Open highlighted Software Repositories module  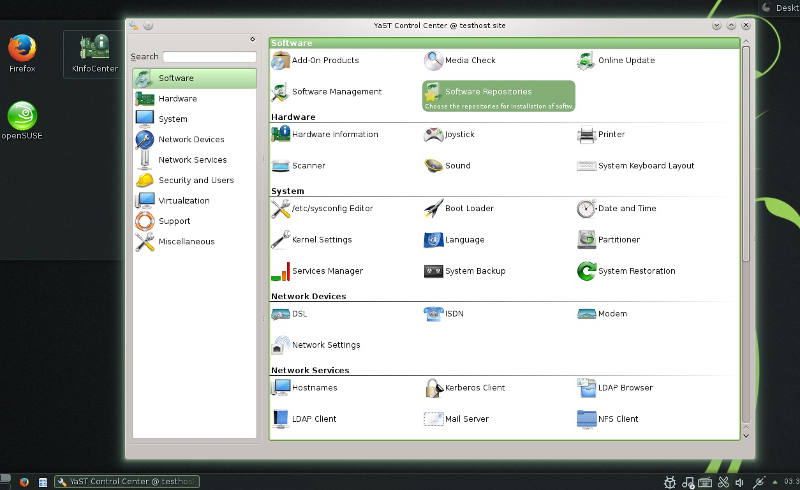[x=498, y=96]
